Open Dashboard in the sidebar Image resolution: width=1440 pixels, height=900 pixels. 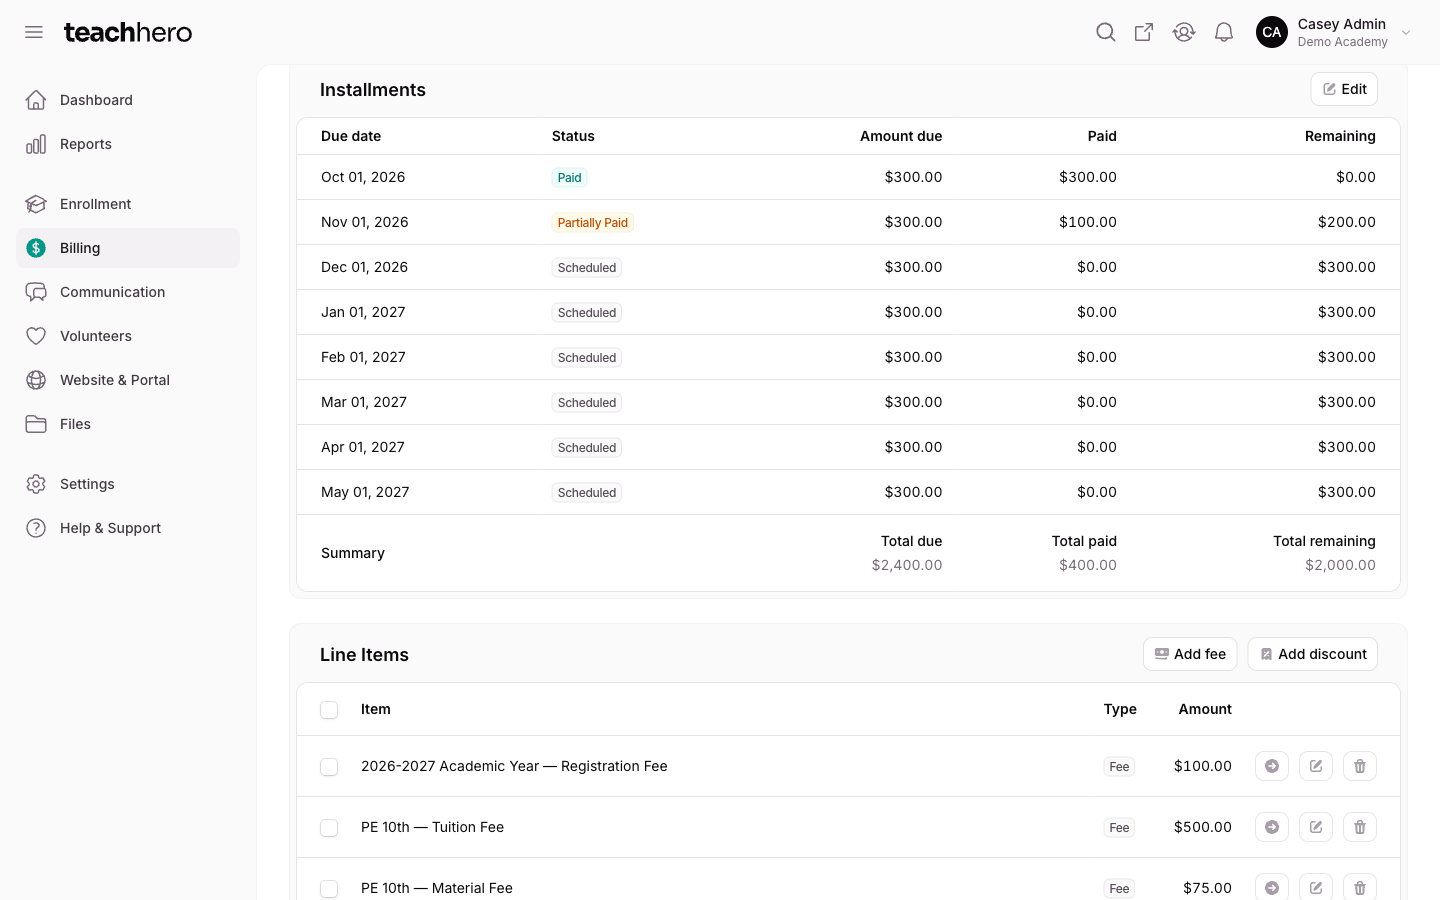click(128, 100)
